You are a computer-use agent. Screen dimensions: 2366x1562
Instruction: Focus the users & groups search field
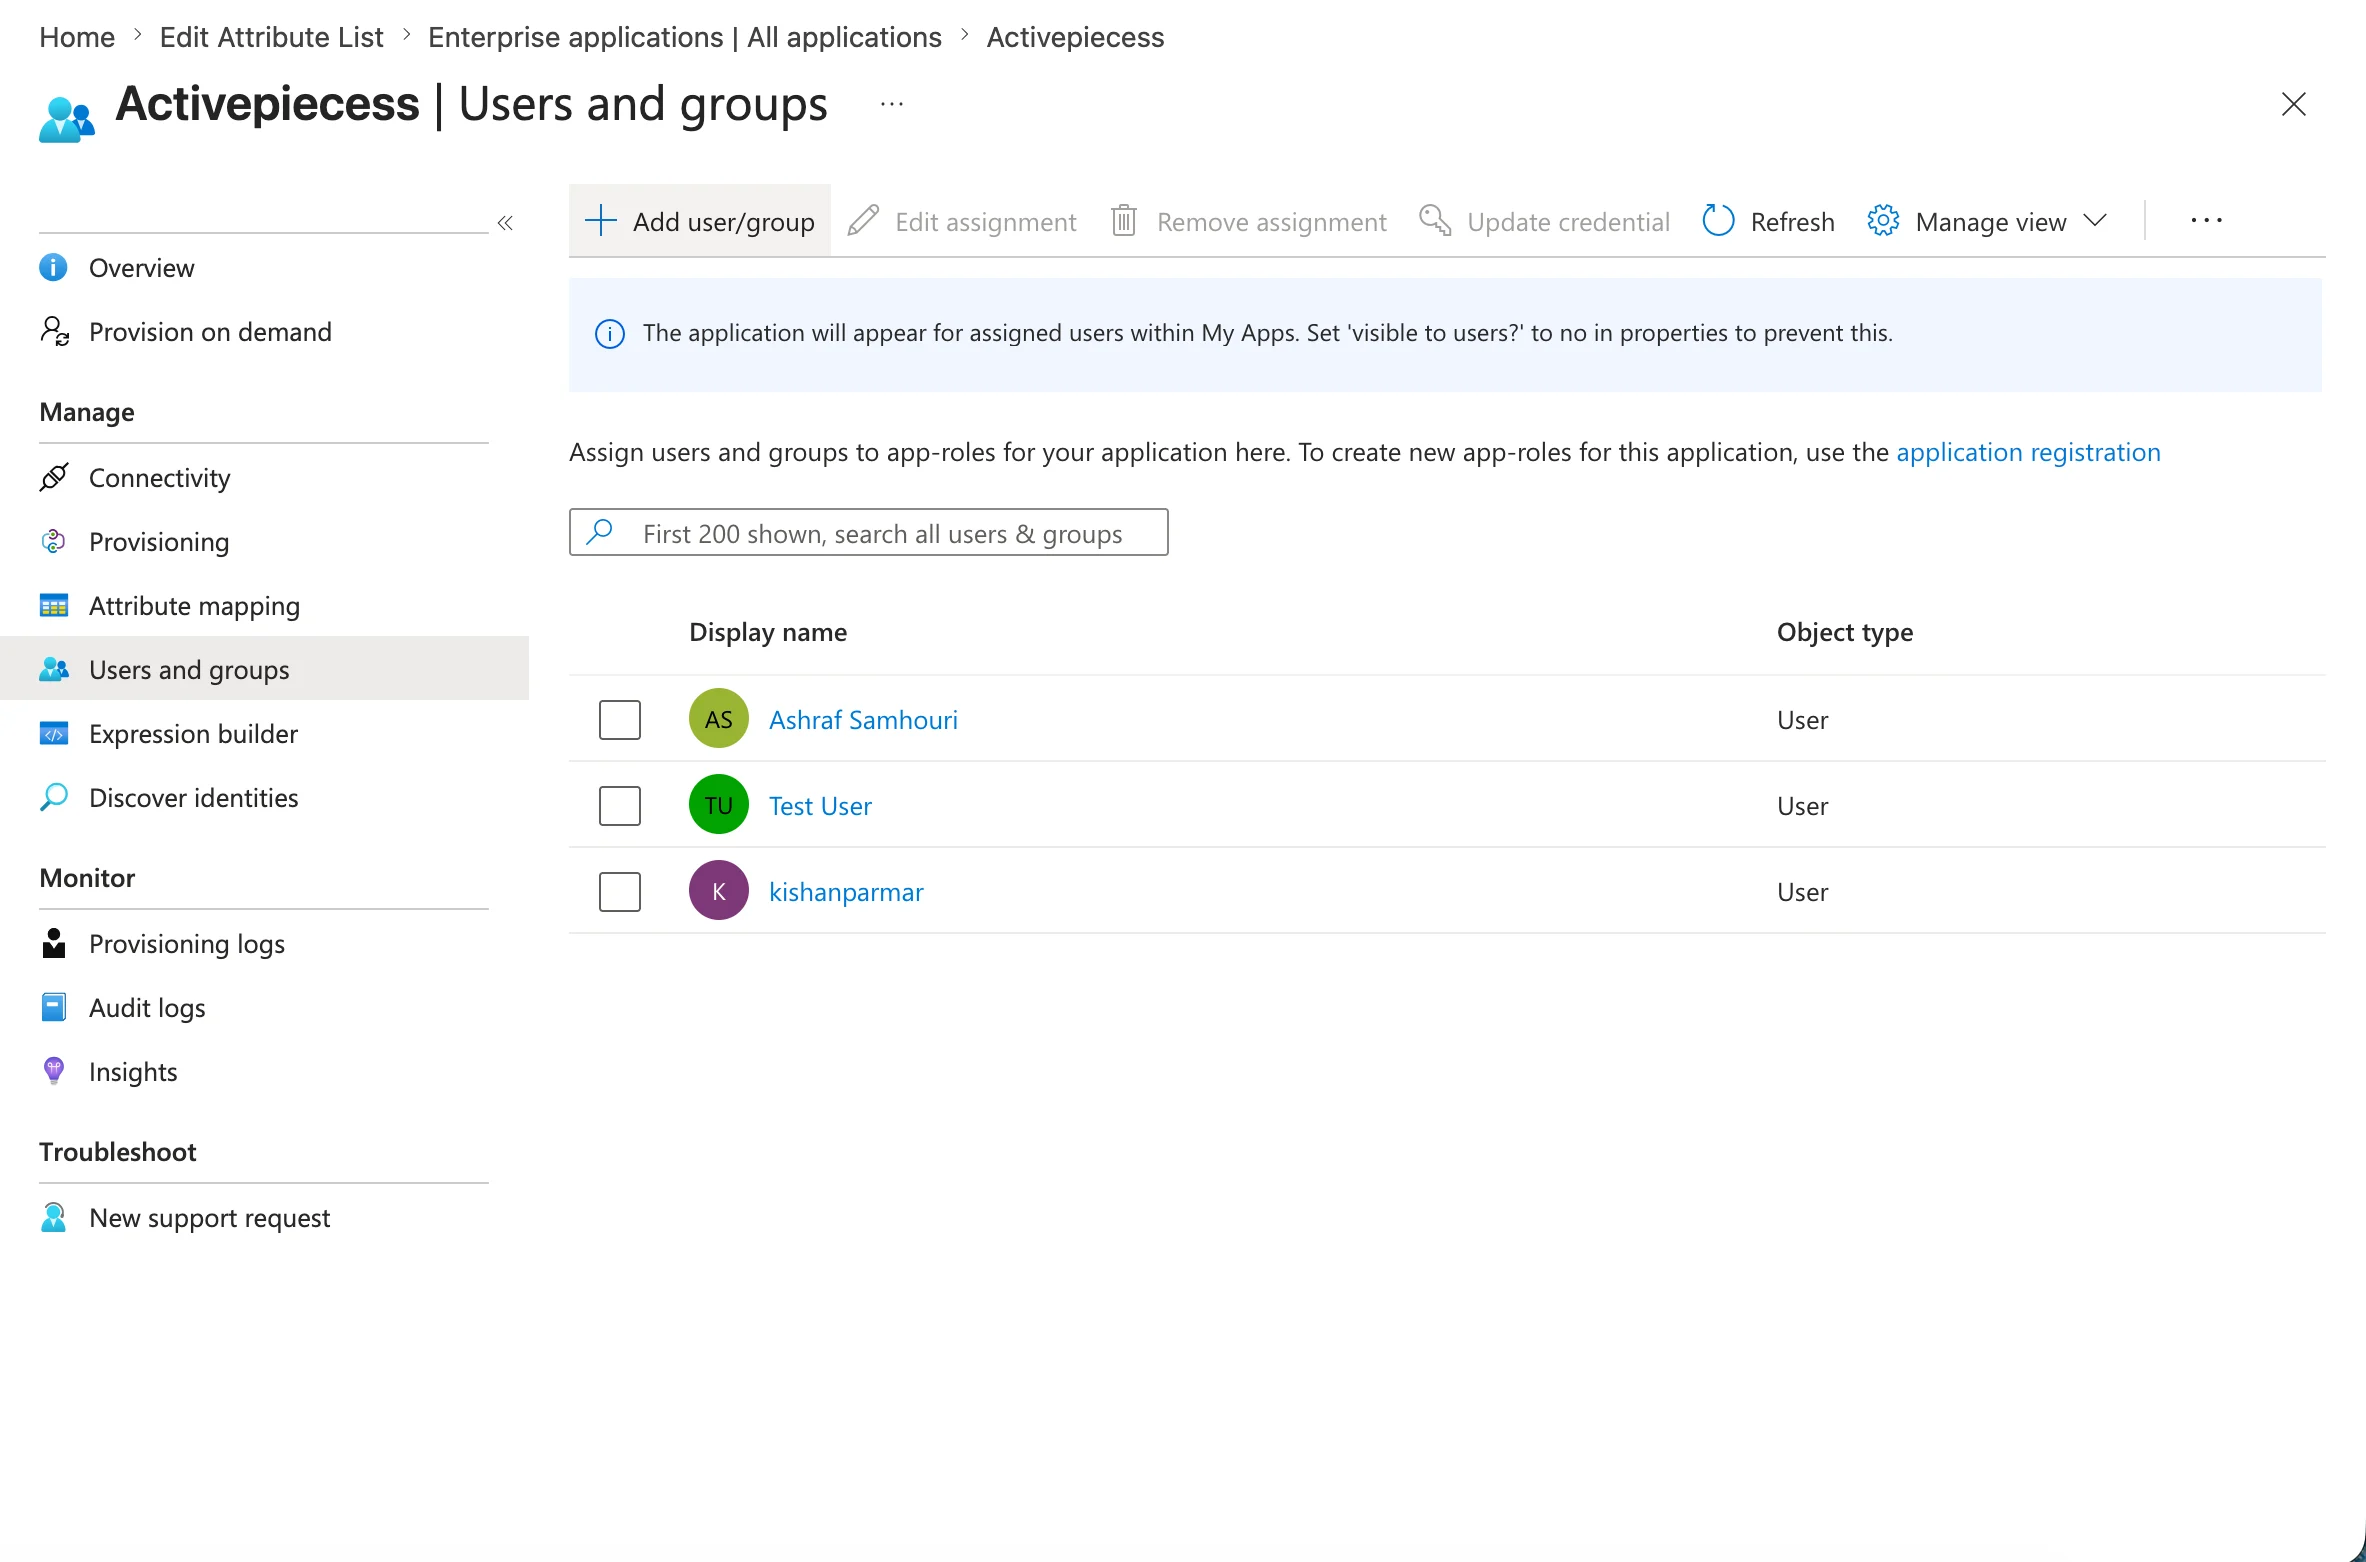click(x=868, y=532)
